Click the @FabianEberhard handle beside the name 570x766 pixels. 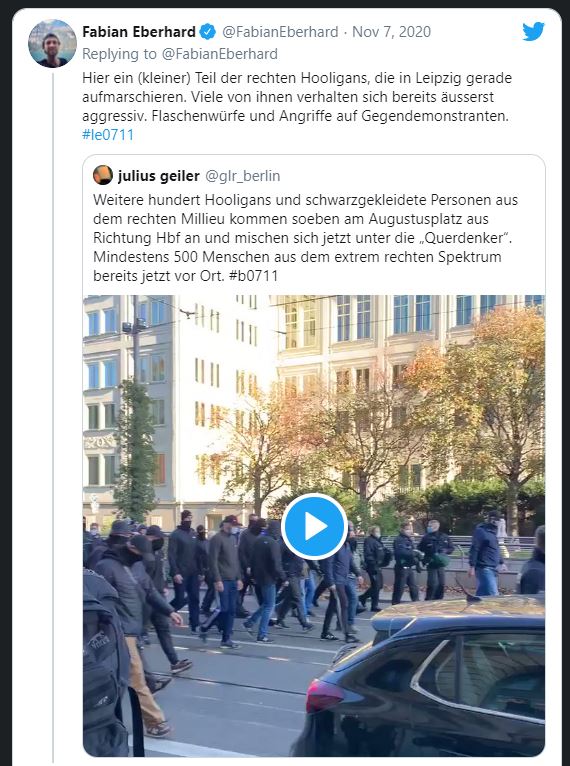tap(280, 32)
